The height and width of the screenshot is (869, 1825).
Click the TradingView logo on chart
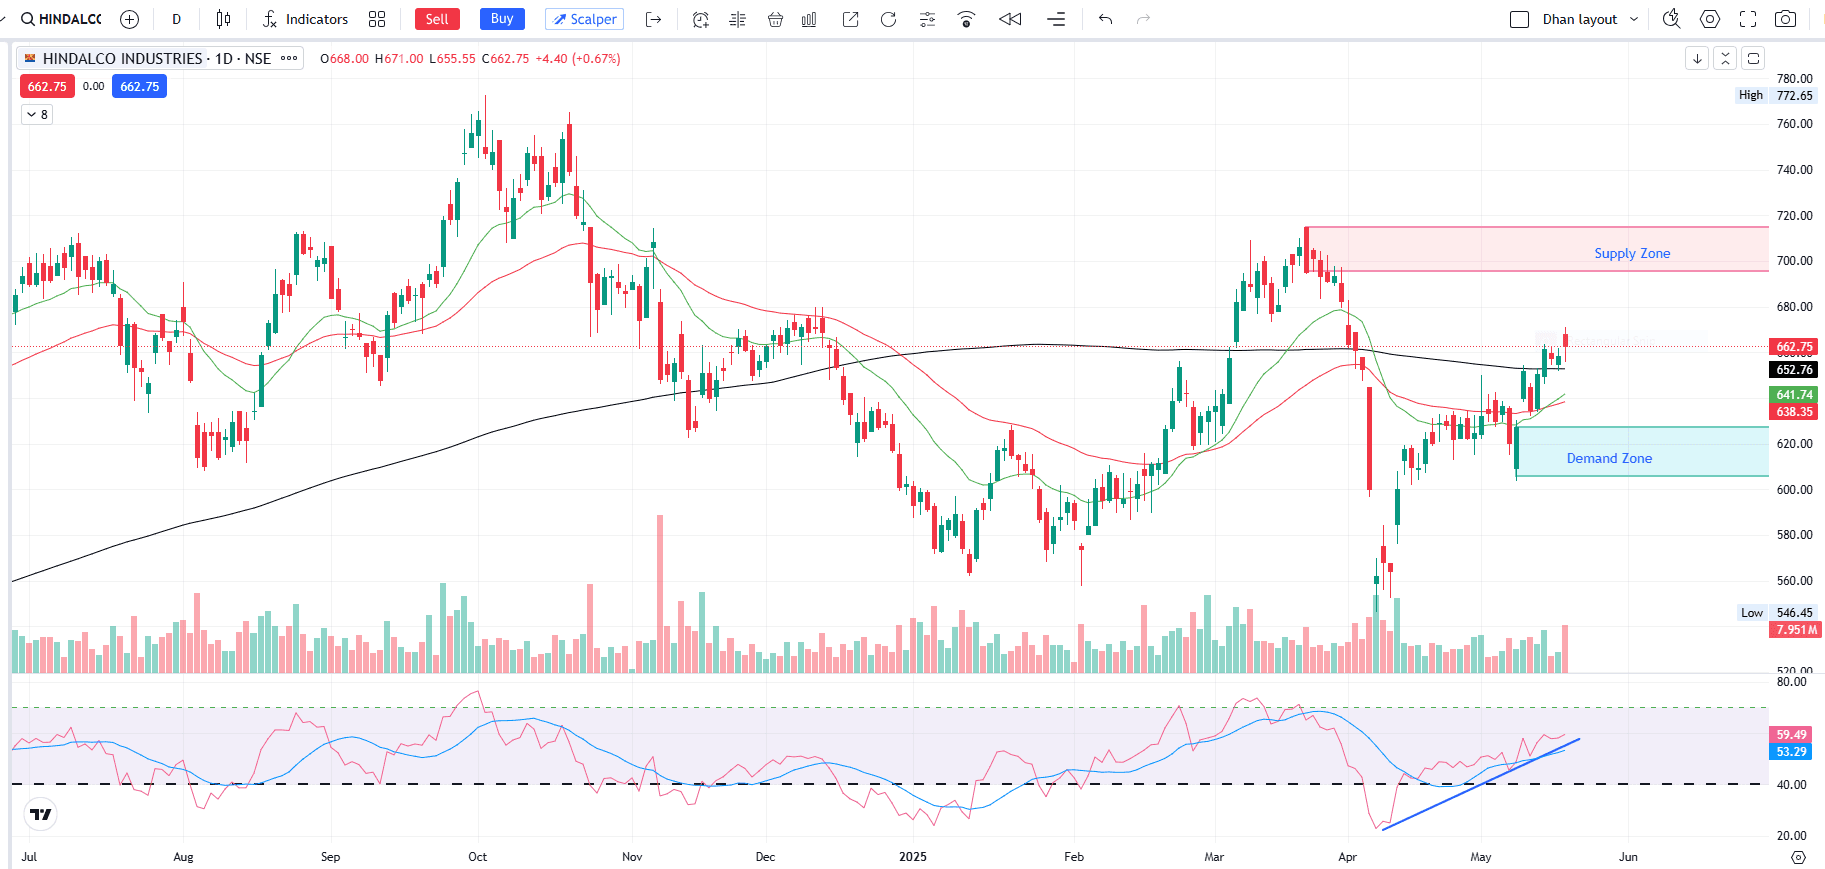coord(40,815)
